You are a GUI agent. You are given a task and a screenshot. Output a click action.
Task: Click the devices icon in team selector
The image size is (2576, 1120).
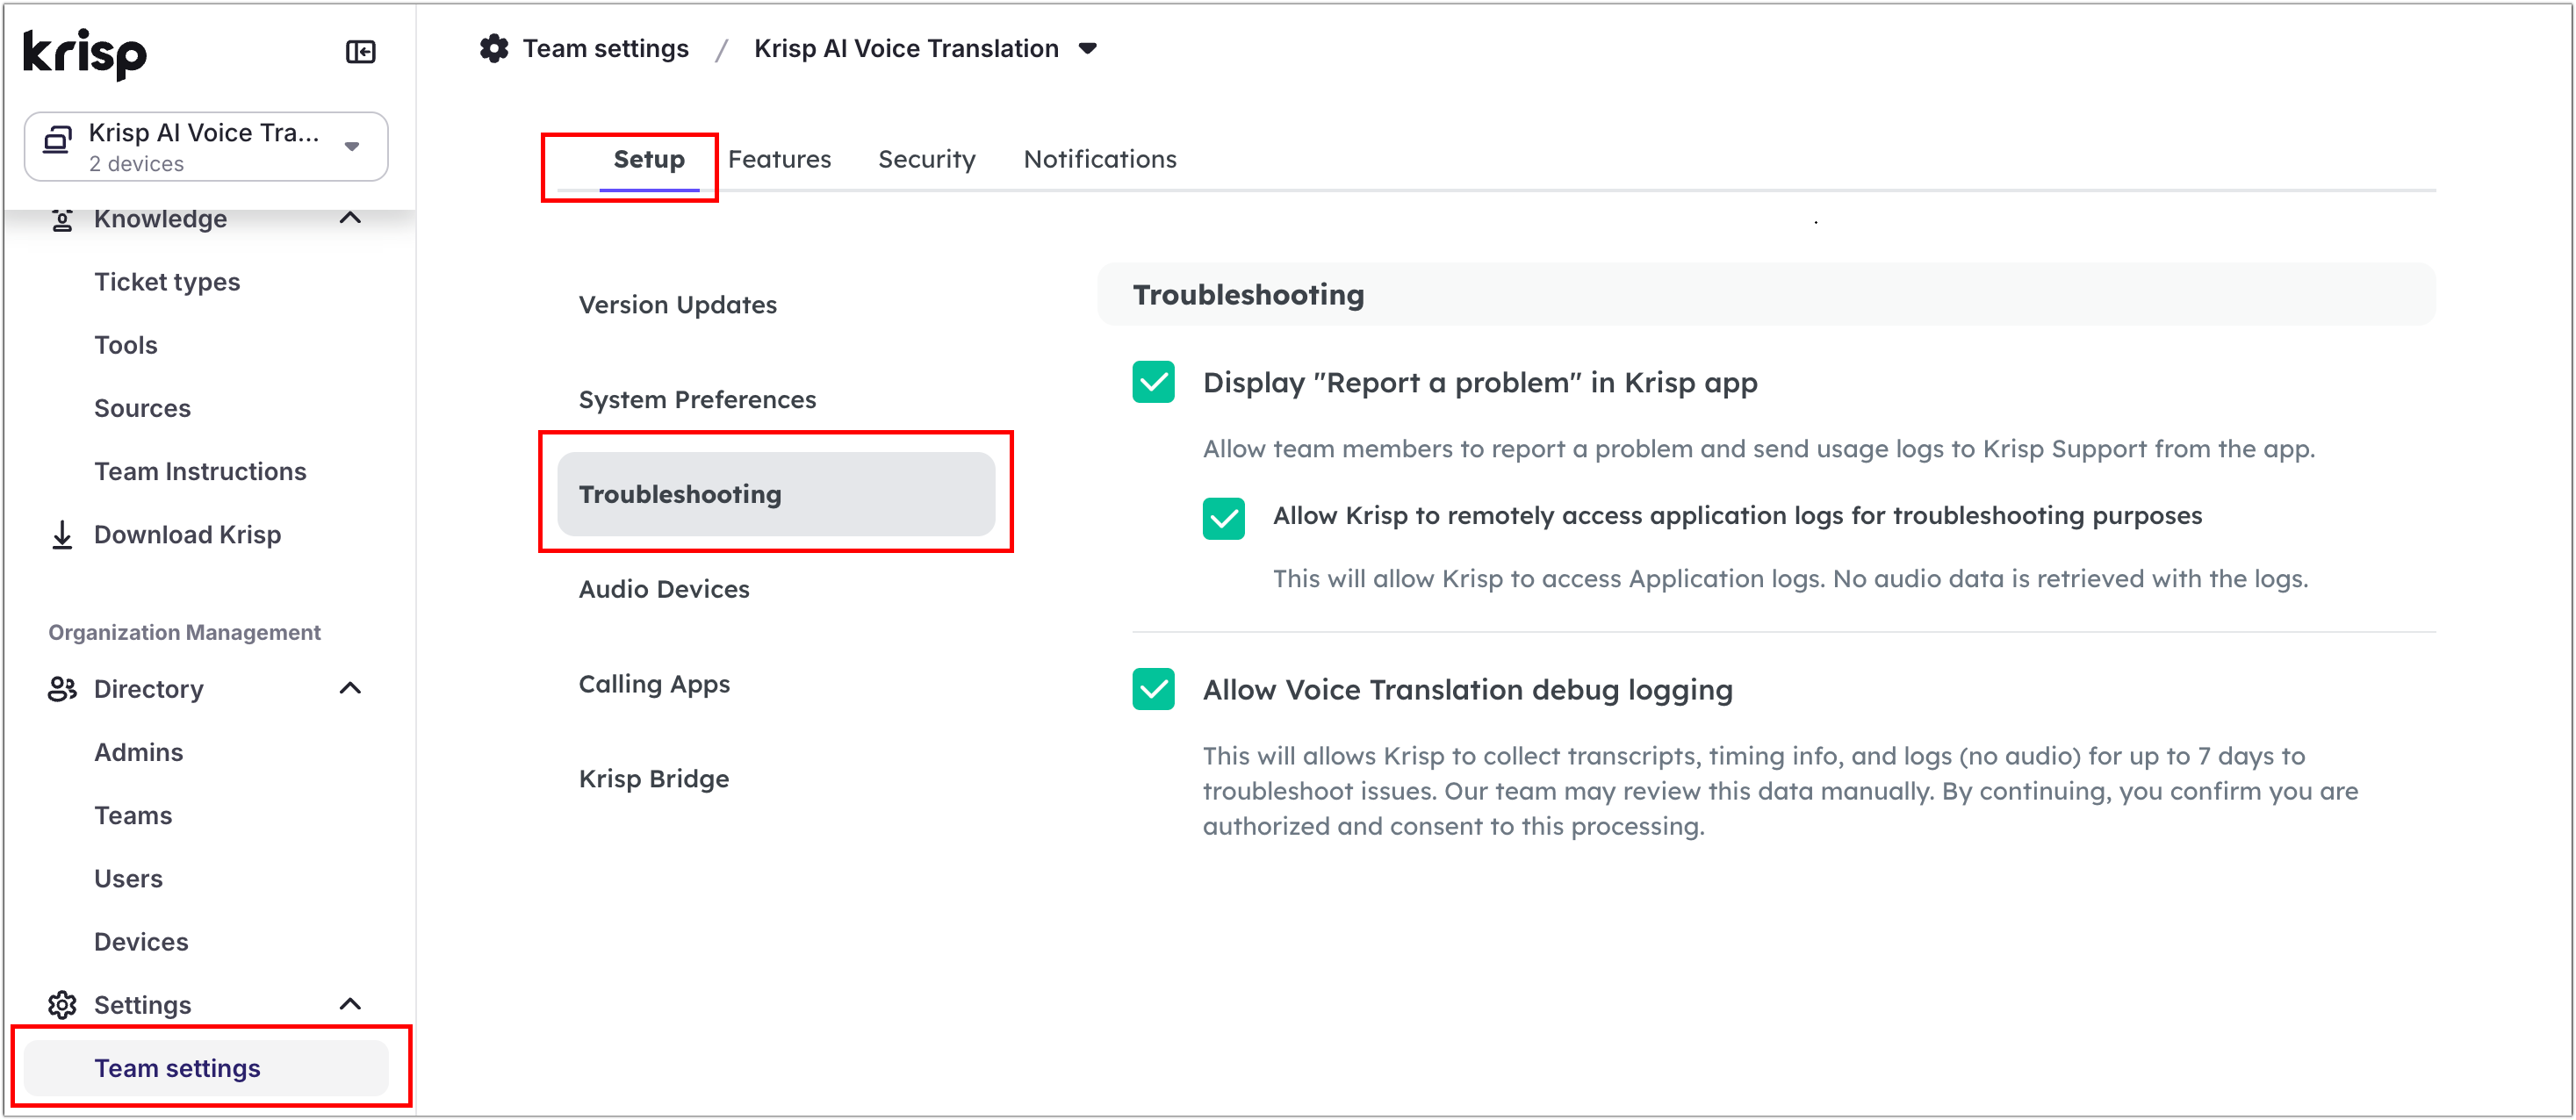tap(58, 140)
